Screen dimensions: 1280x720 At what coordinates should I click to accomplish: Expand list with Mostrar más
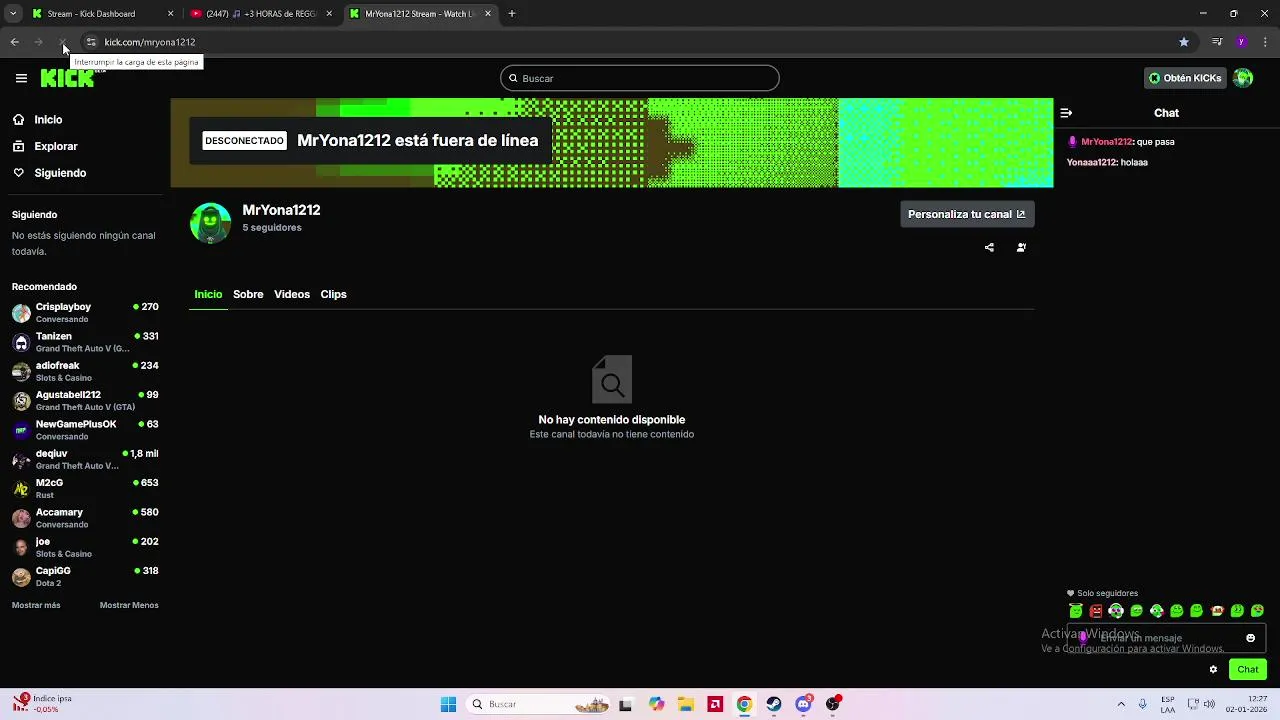tap(36, 605)
